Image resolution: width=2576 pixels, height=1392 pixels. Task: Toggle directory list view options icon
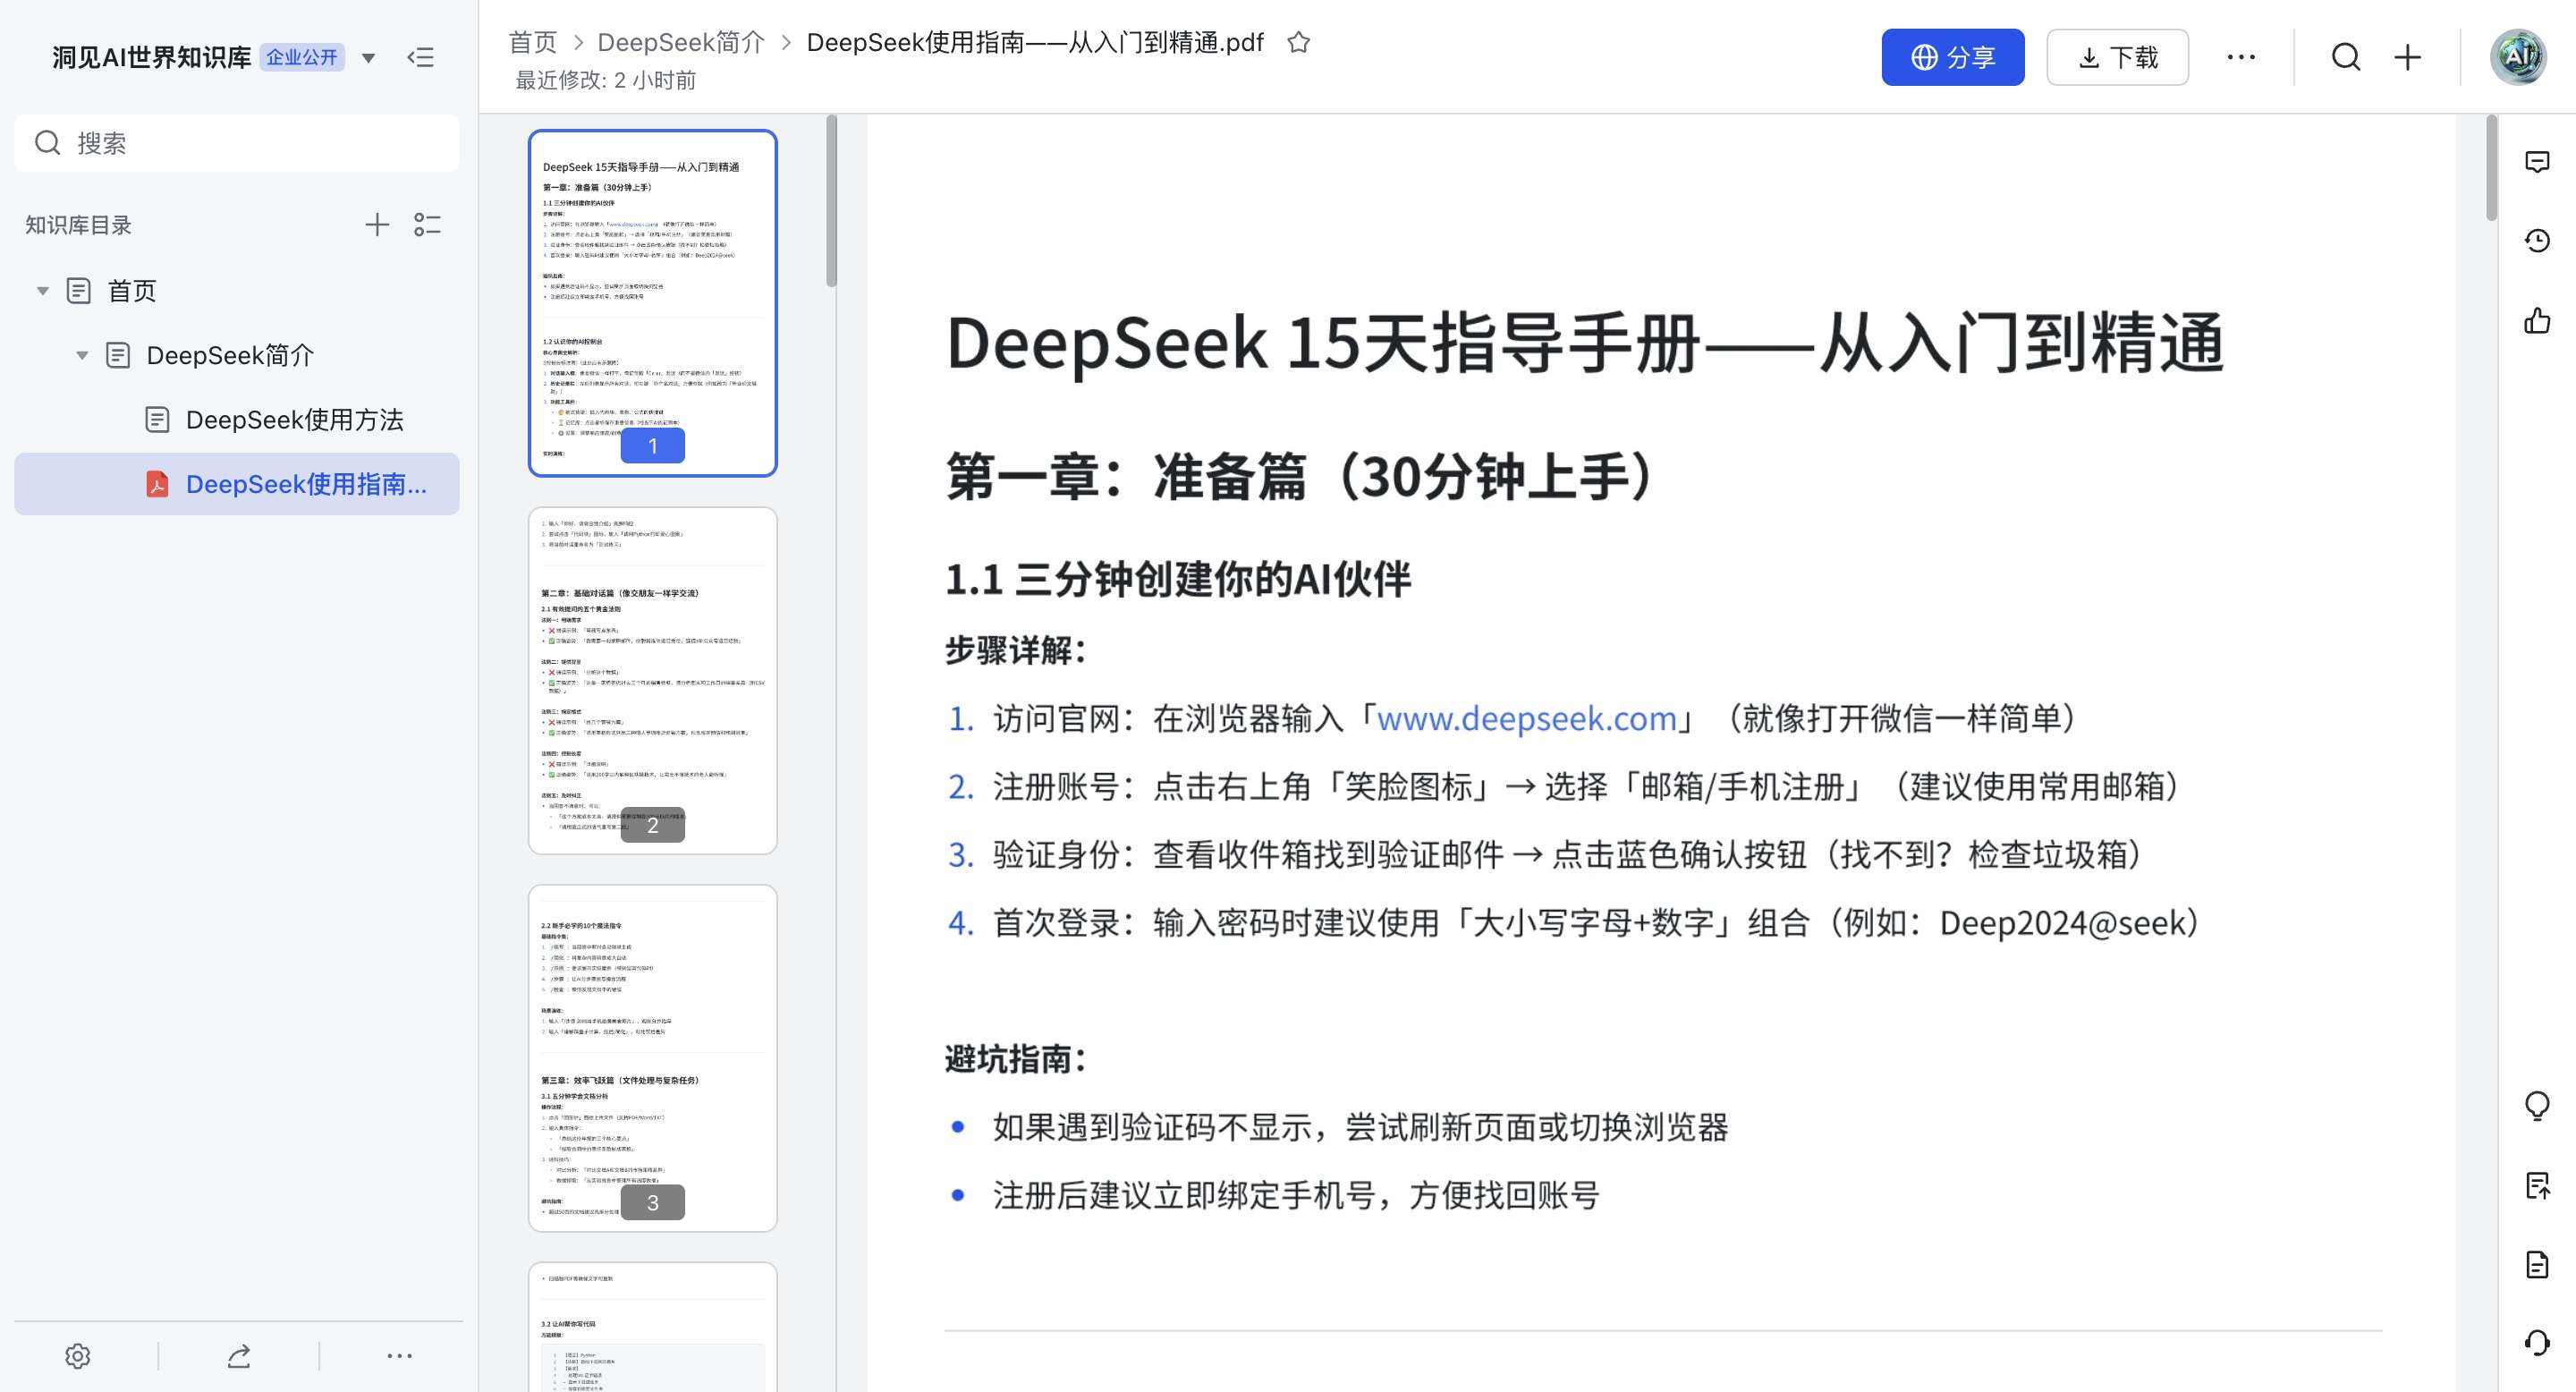point(427,225)
